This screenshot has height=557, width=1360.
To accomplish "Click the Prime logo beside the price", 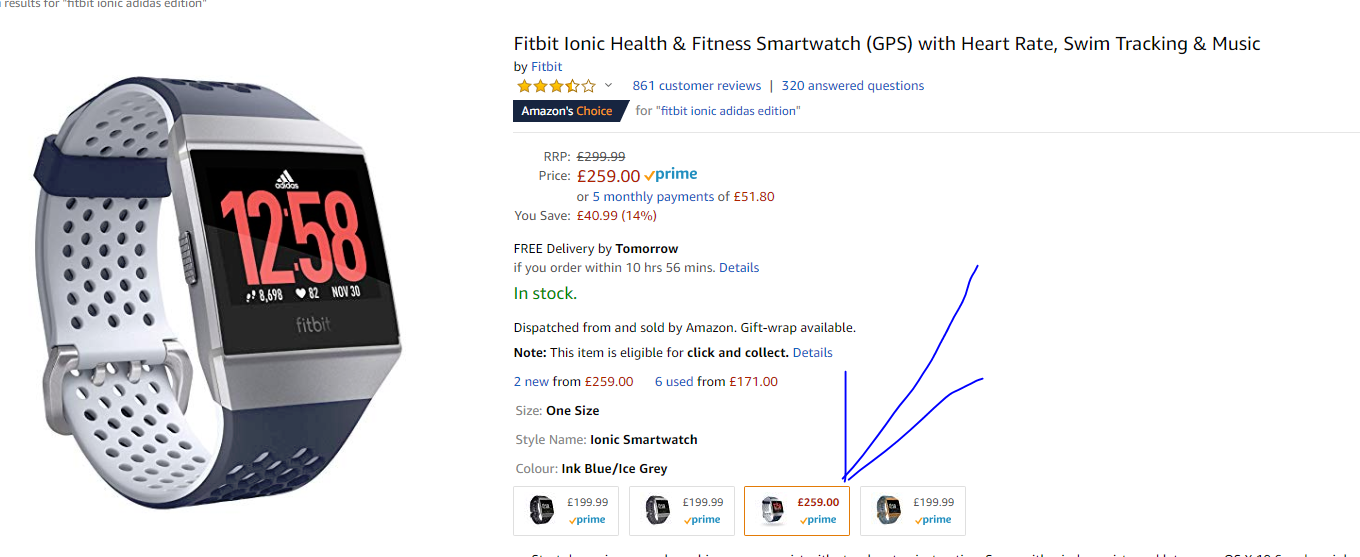I will [x=672, y=175].
